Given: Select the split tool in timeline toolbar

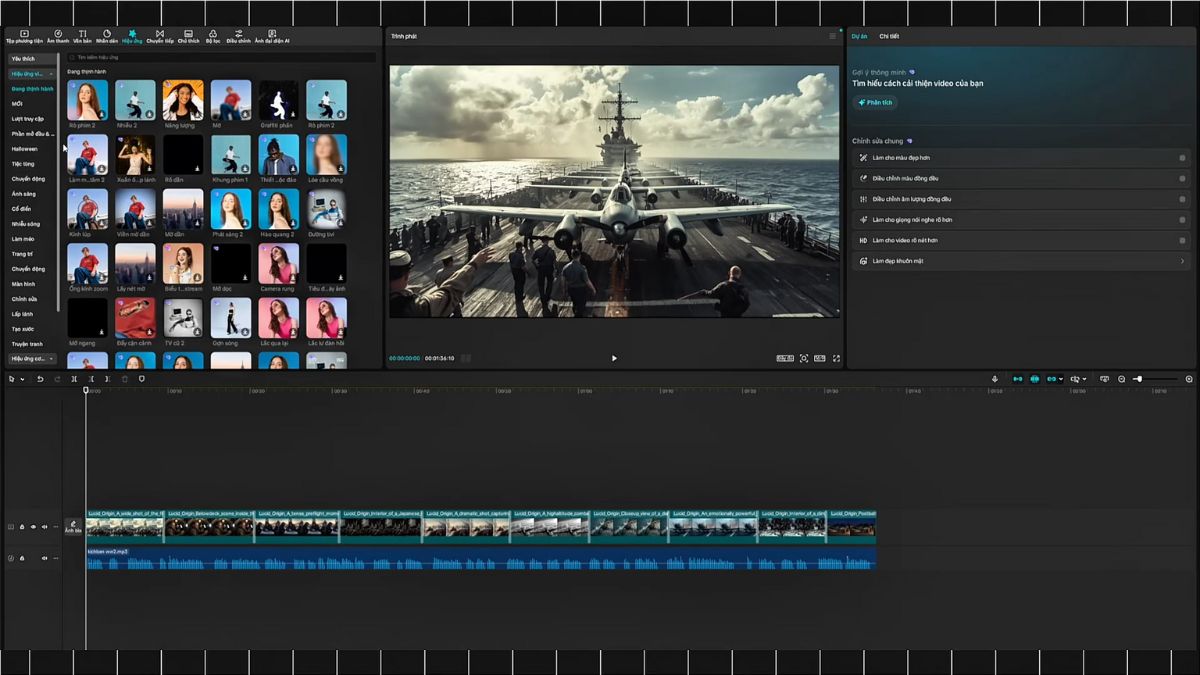Looking at the screenshot, I should 74,380.
